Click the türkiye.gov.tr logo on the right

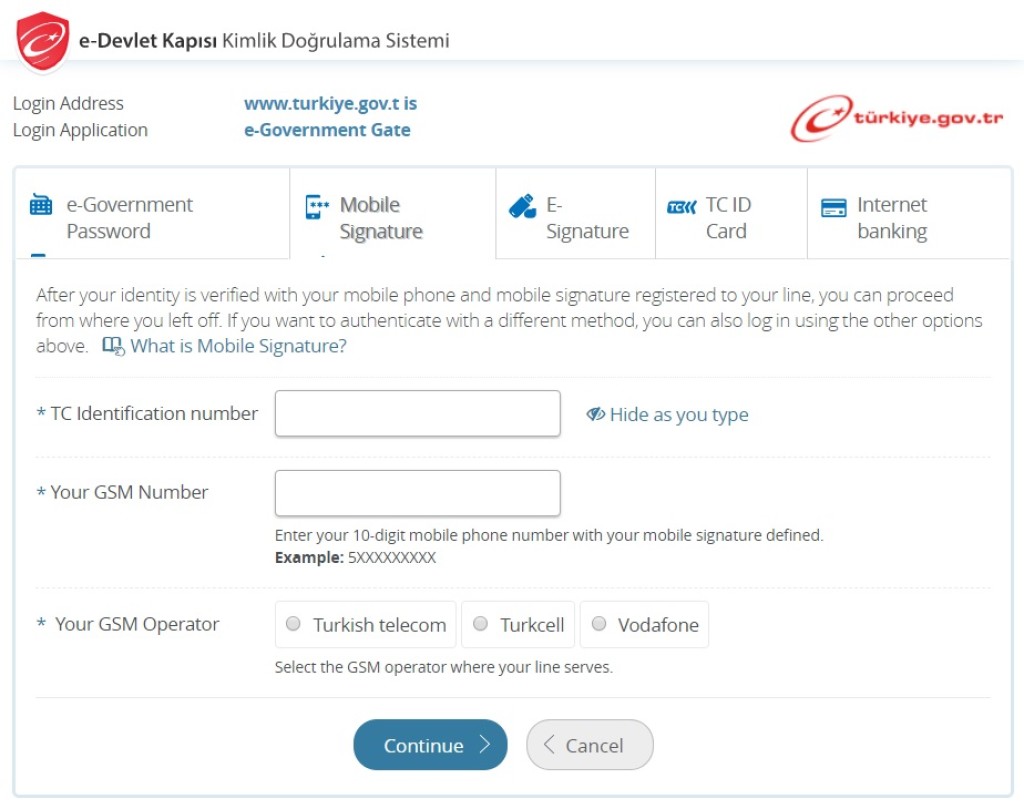click(897, 118)
